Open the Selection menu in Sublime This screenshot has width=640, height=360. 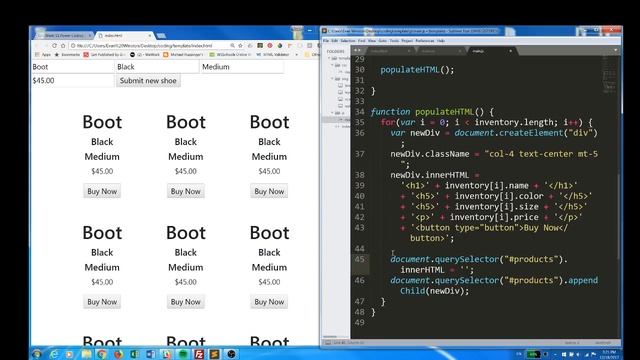[348, 41]
